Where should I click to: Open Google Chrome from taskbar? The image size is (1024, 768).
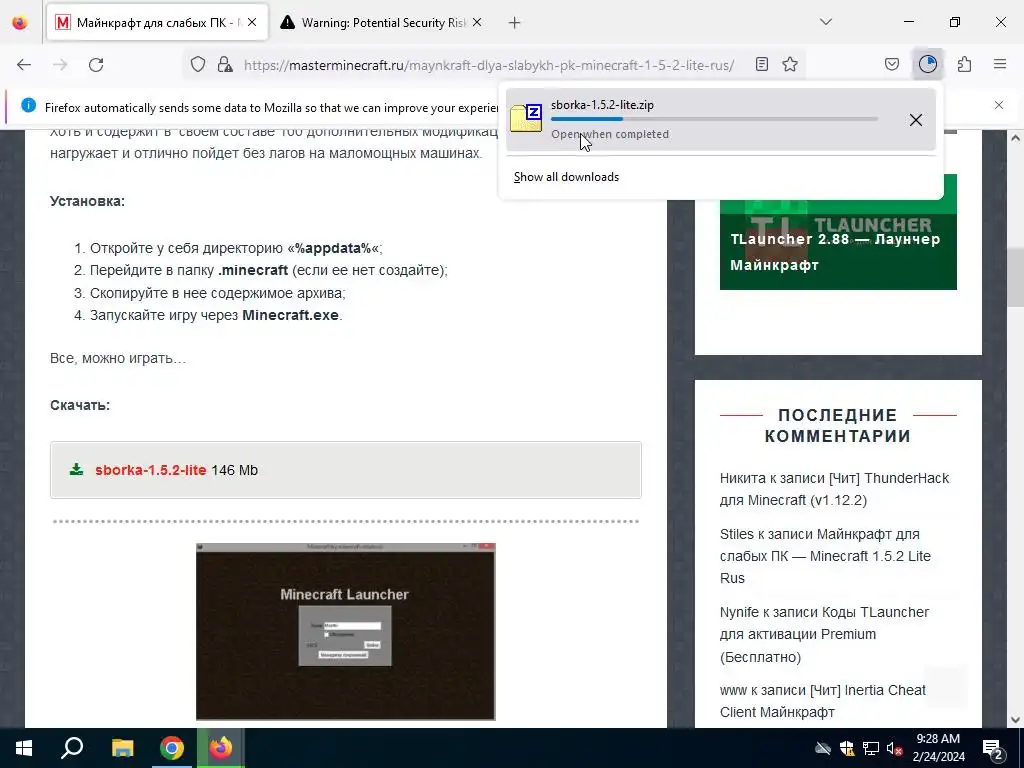coord(172,748)
